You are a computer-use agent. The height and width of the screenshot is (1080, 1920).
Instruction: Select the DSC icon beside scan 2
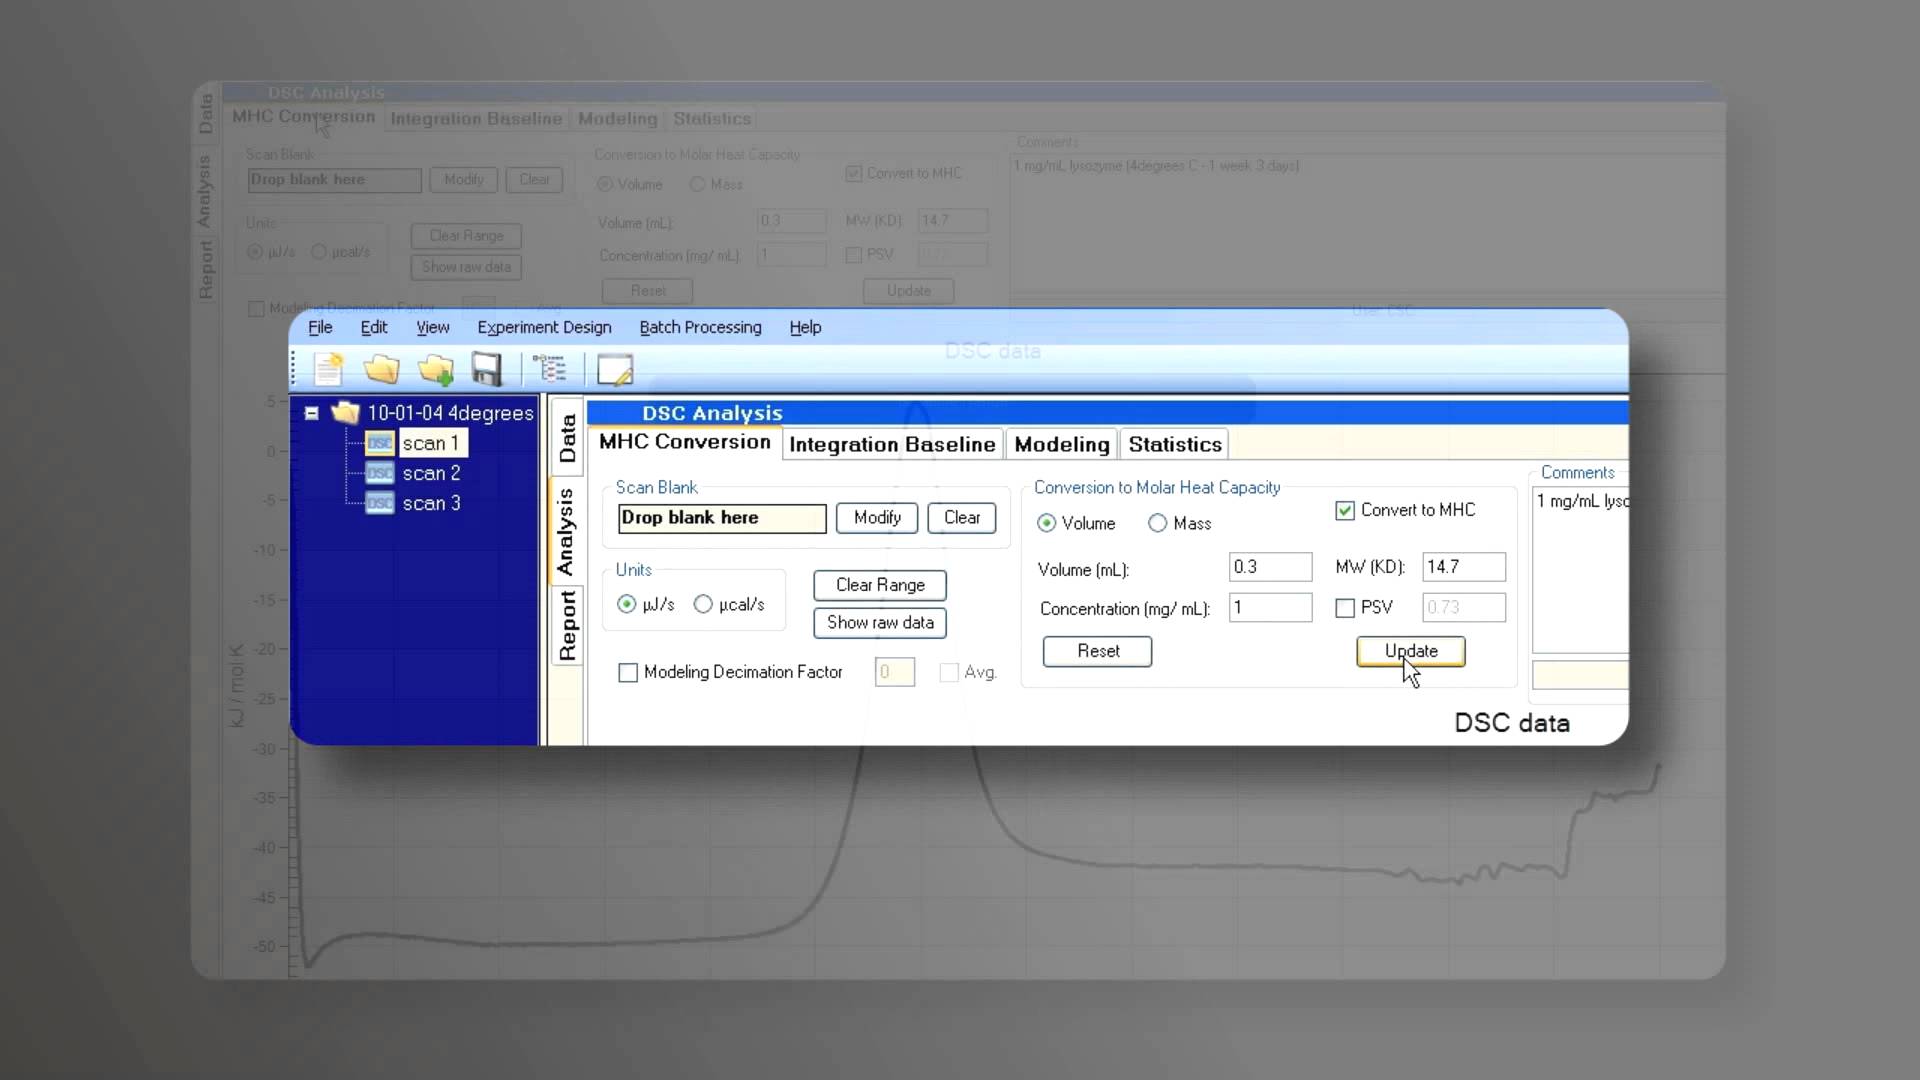coord(380,473)
